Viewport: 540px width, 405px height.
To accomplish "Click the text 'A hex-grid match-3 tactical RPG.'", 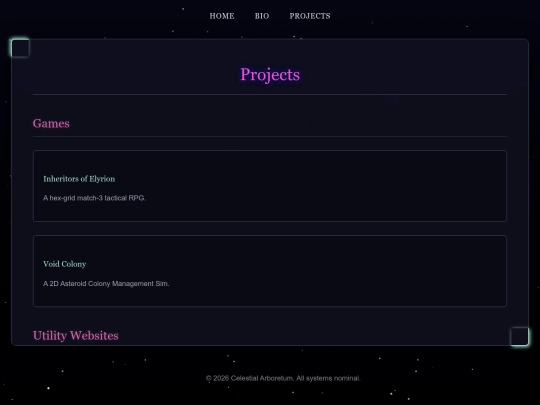I will tap(94, 198).
